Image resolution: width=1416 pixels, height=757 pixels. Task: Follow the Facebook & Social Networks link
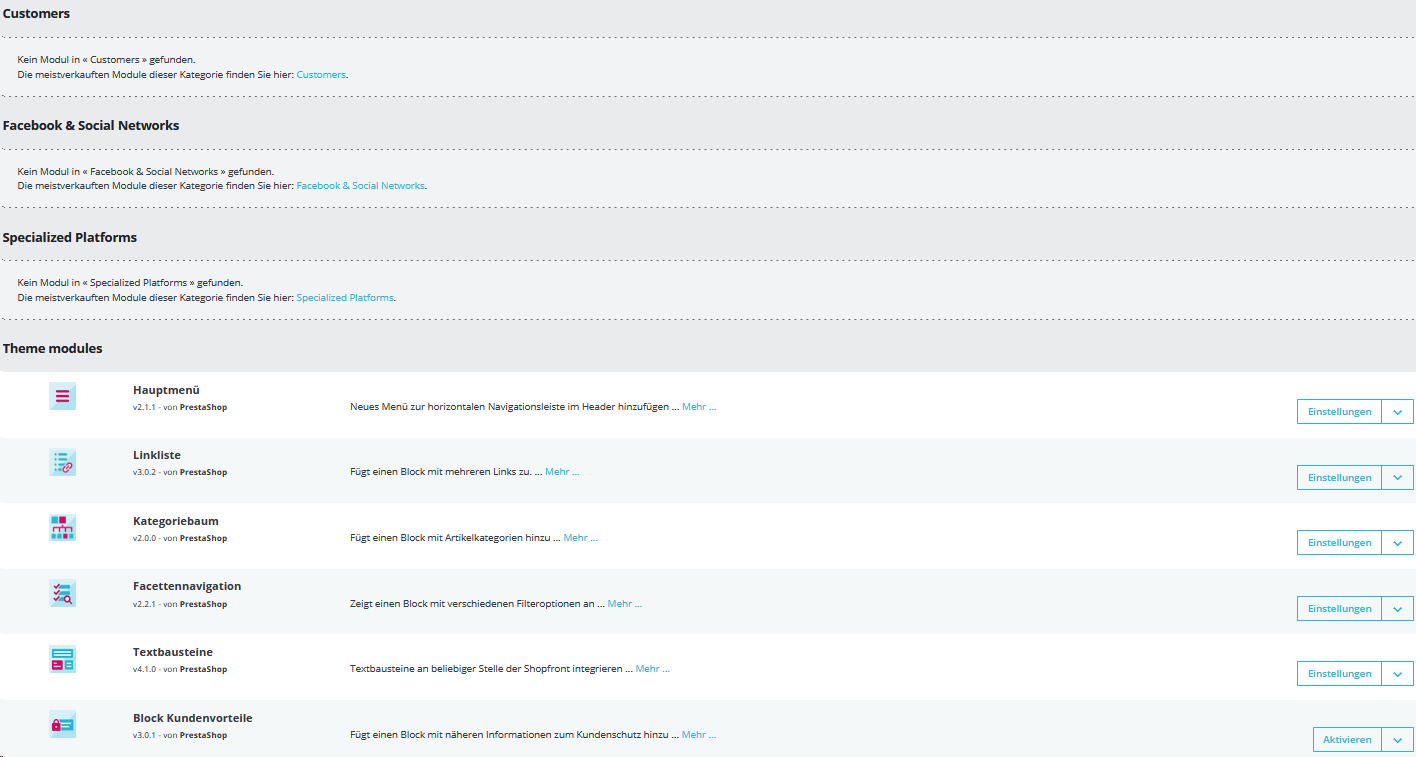coord(361,186)
